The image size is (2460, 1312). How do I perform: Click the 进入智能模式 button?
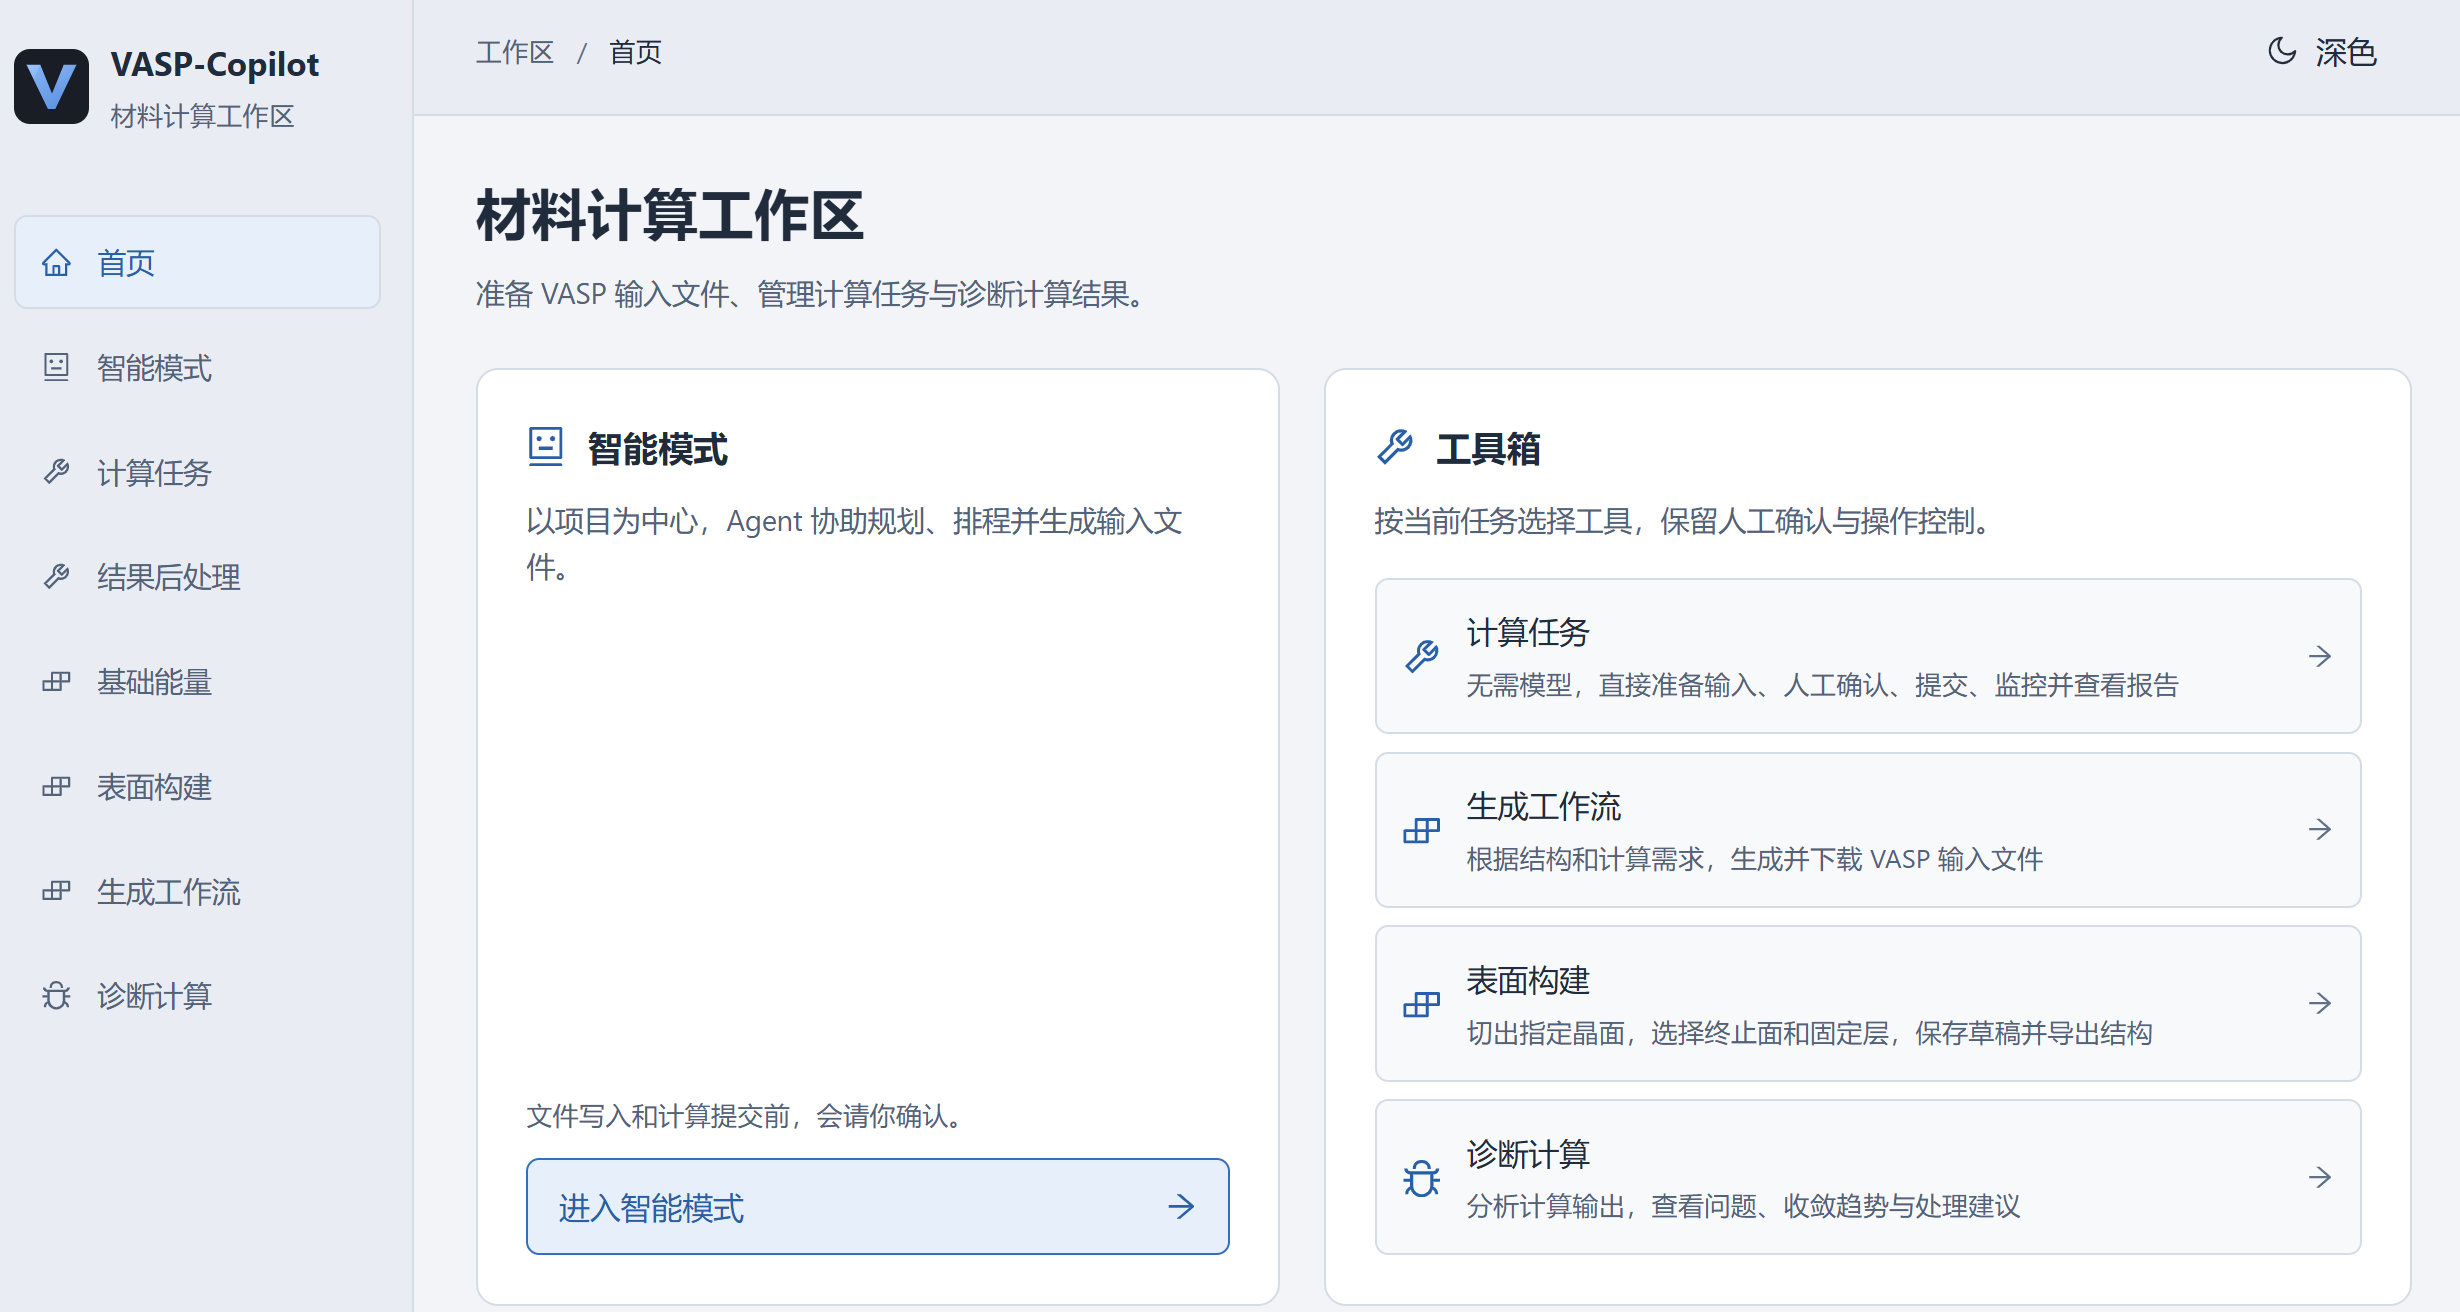(x=877, y=1206)
